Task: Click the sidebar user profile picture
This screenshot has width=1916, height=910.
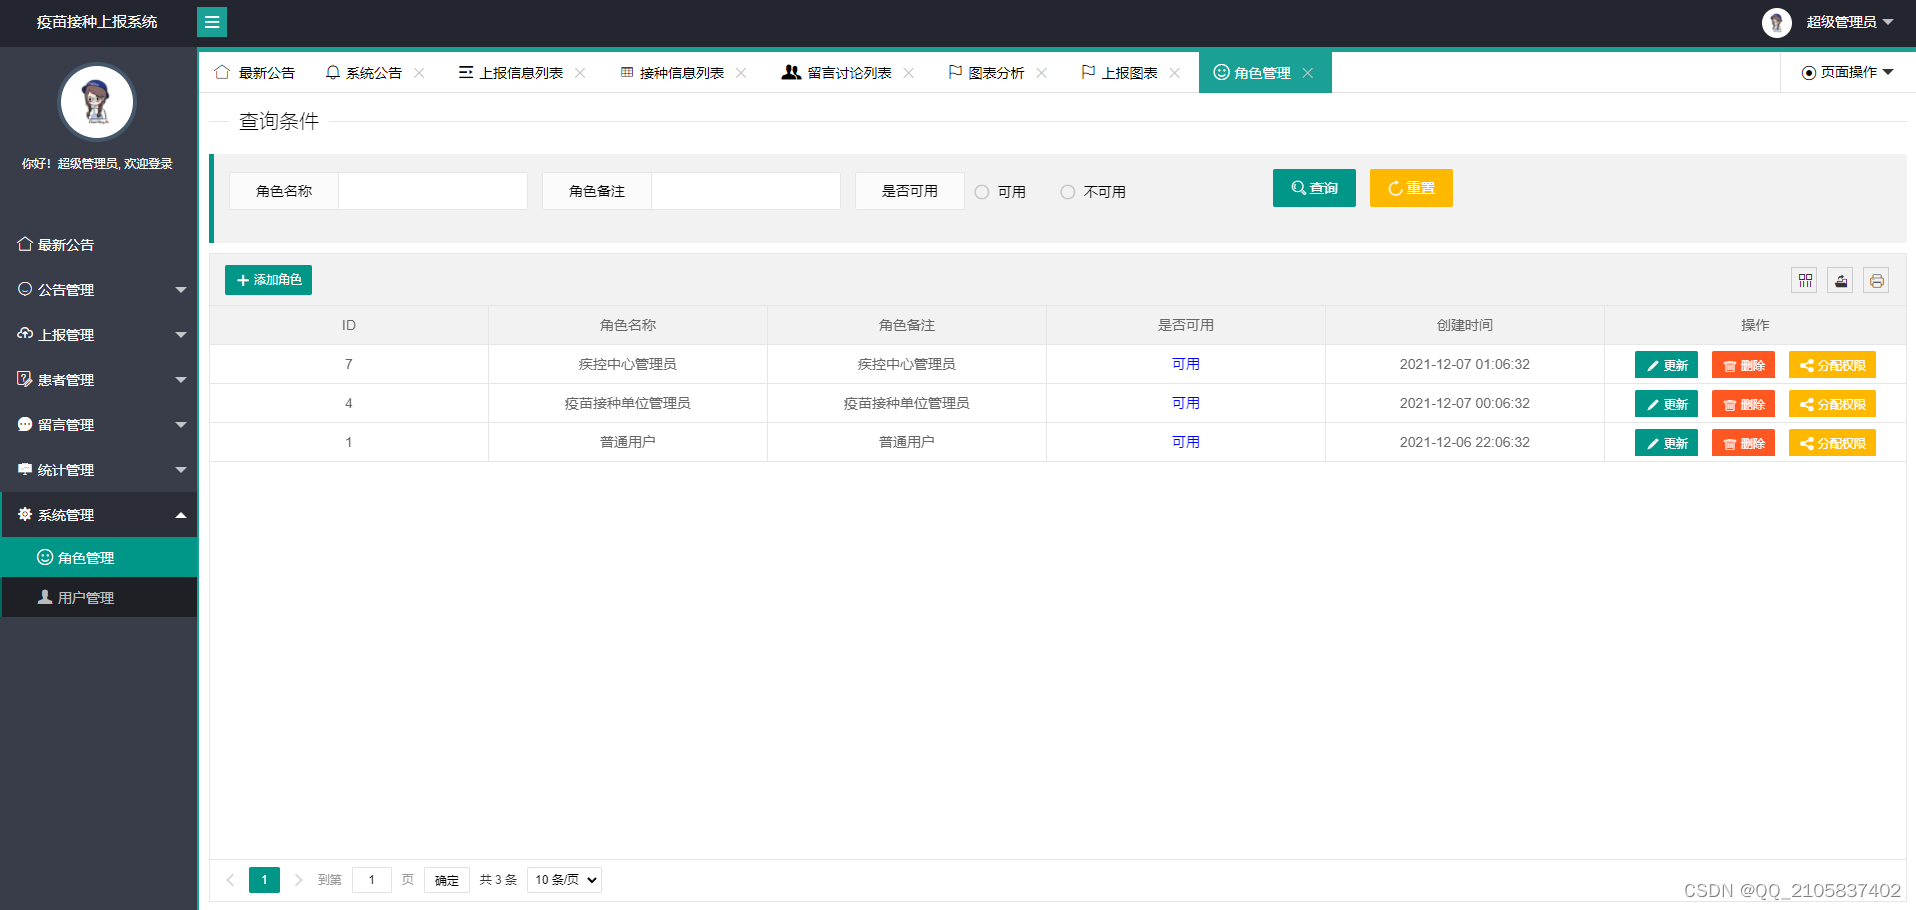Action: [97, 102]
